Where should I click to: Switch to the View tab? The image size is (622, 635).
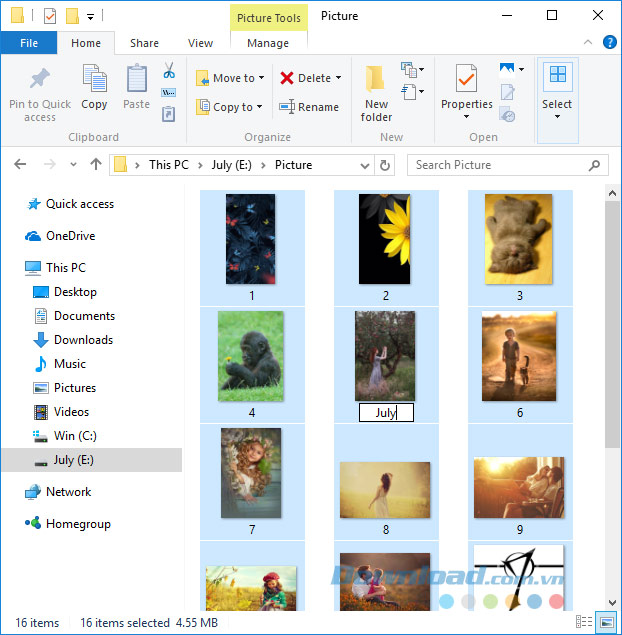click(x=200, y=43)
